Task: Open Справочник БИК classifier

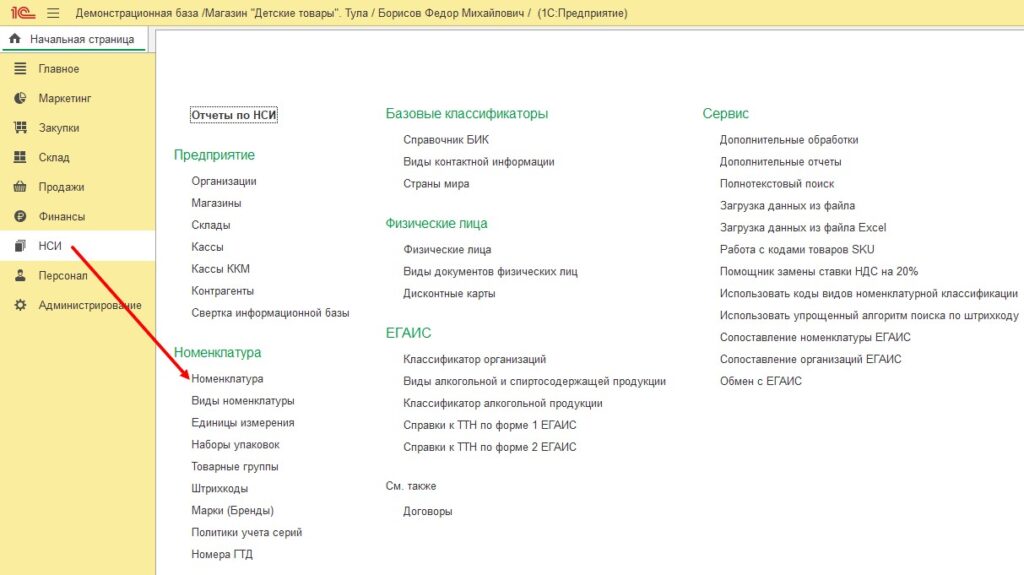Action: pyautogui.click(x=446, y=140)
